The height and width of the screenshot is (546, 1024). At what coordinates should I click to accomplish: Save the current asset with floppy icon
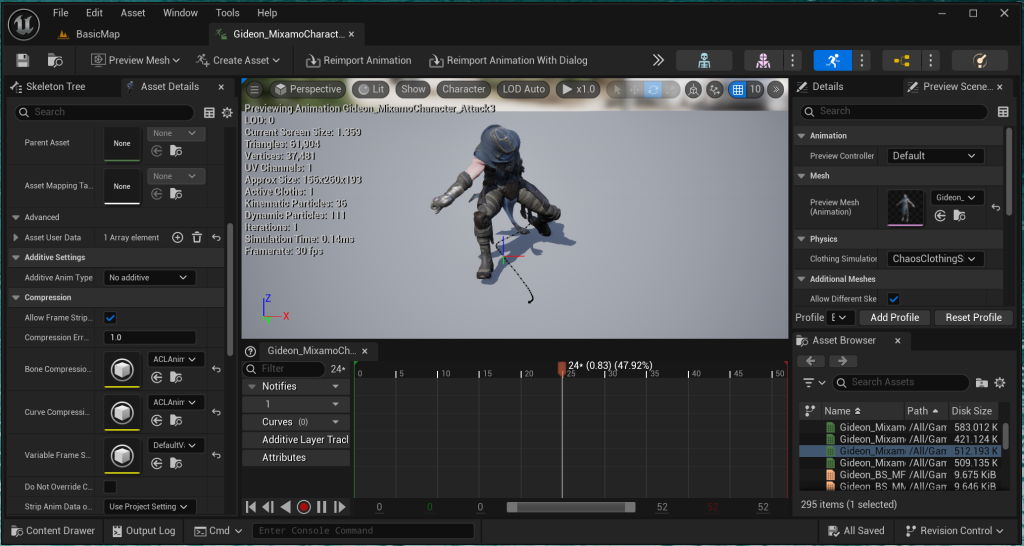pyautogui.click(x=23, y=60)
